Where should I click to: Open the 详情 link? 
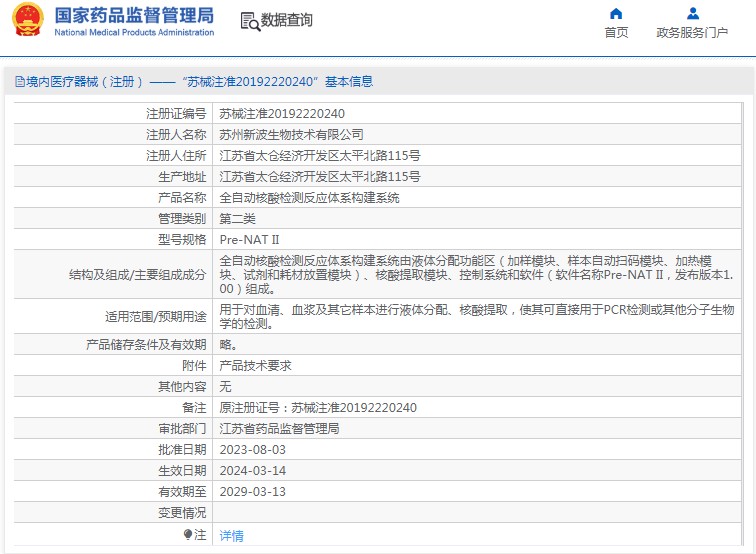point(231,535)
